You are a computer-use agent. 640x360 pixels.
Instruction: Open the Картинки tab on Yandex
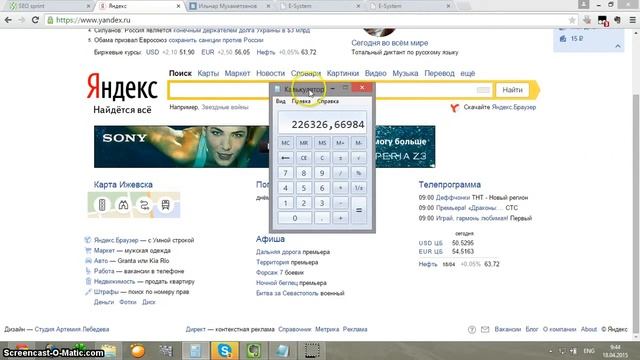click(x=343, y=73)
